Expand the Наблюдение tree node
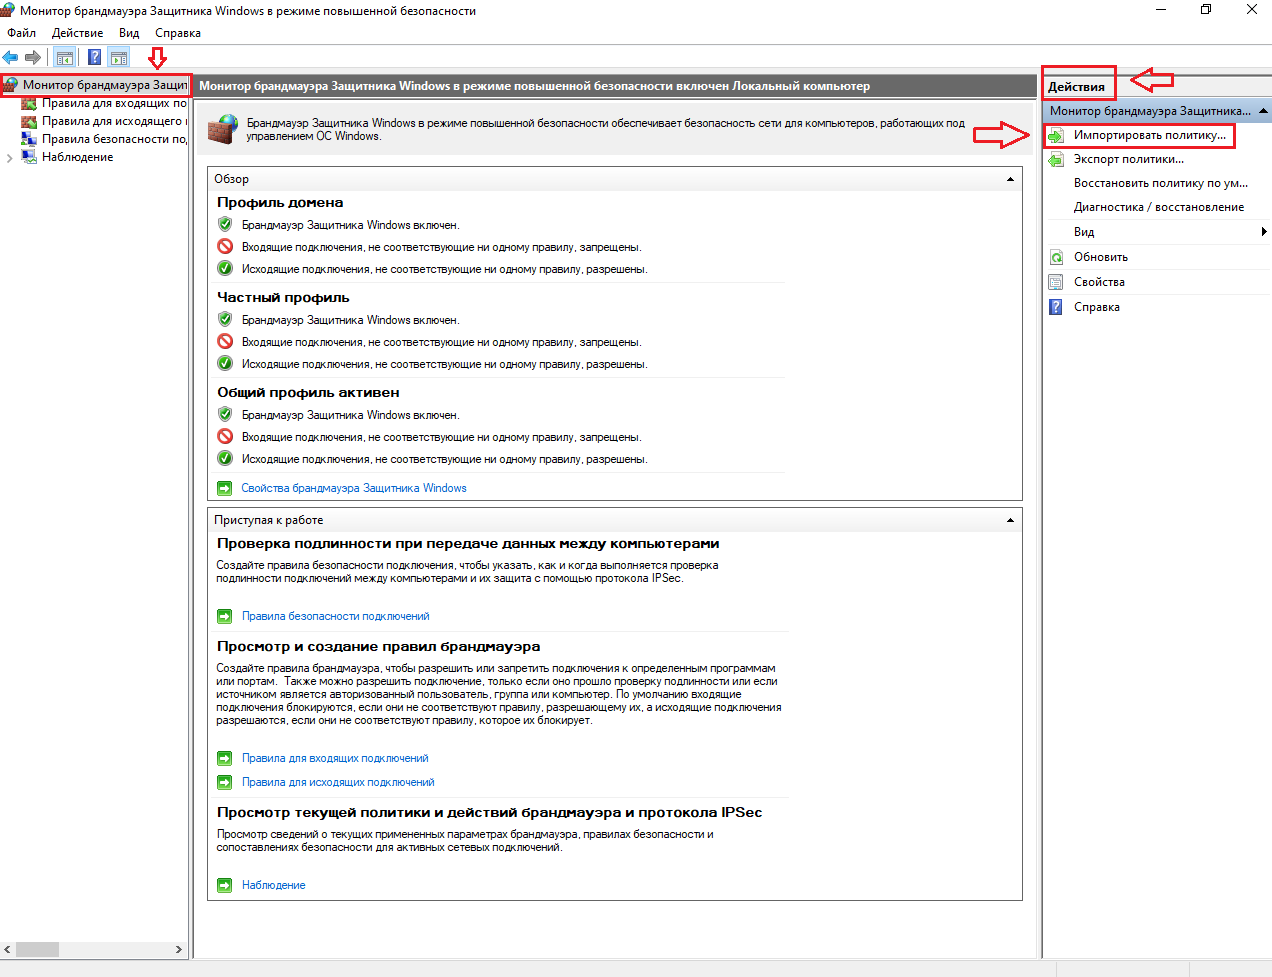The height and width of the screenshot is (977, 1272). [10, 157]
